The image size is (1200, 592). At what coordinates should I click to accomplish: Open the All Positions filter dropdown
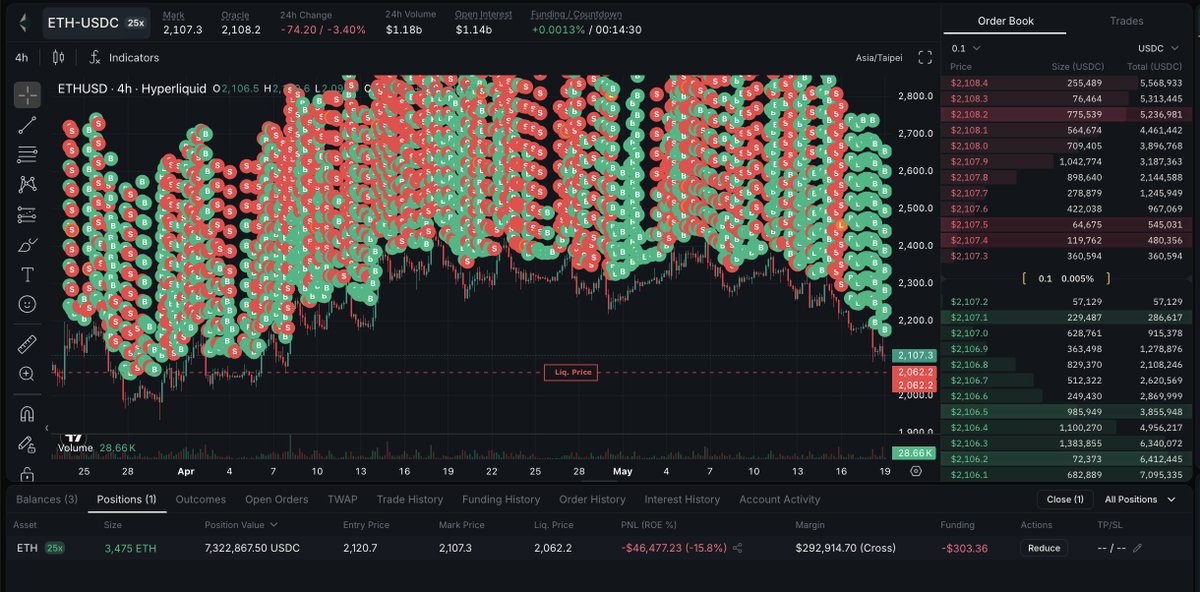[1138, 499]
